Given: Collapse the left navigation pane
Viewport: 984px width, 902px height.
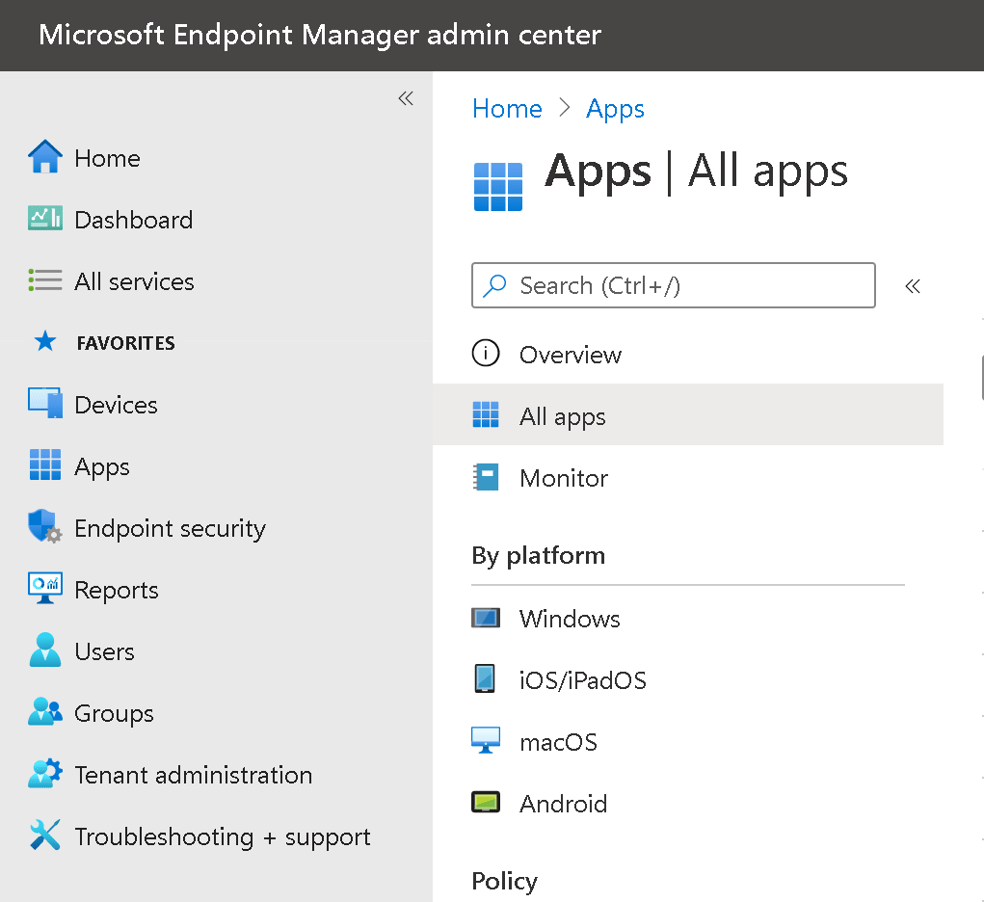Looking at the screenshot, I should tap(406, 98).
